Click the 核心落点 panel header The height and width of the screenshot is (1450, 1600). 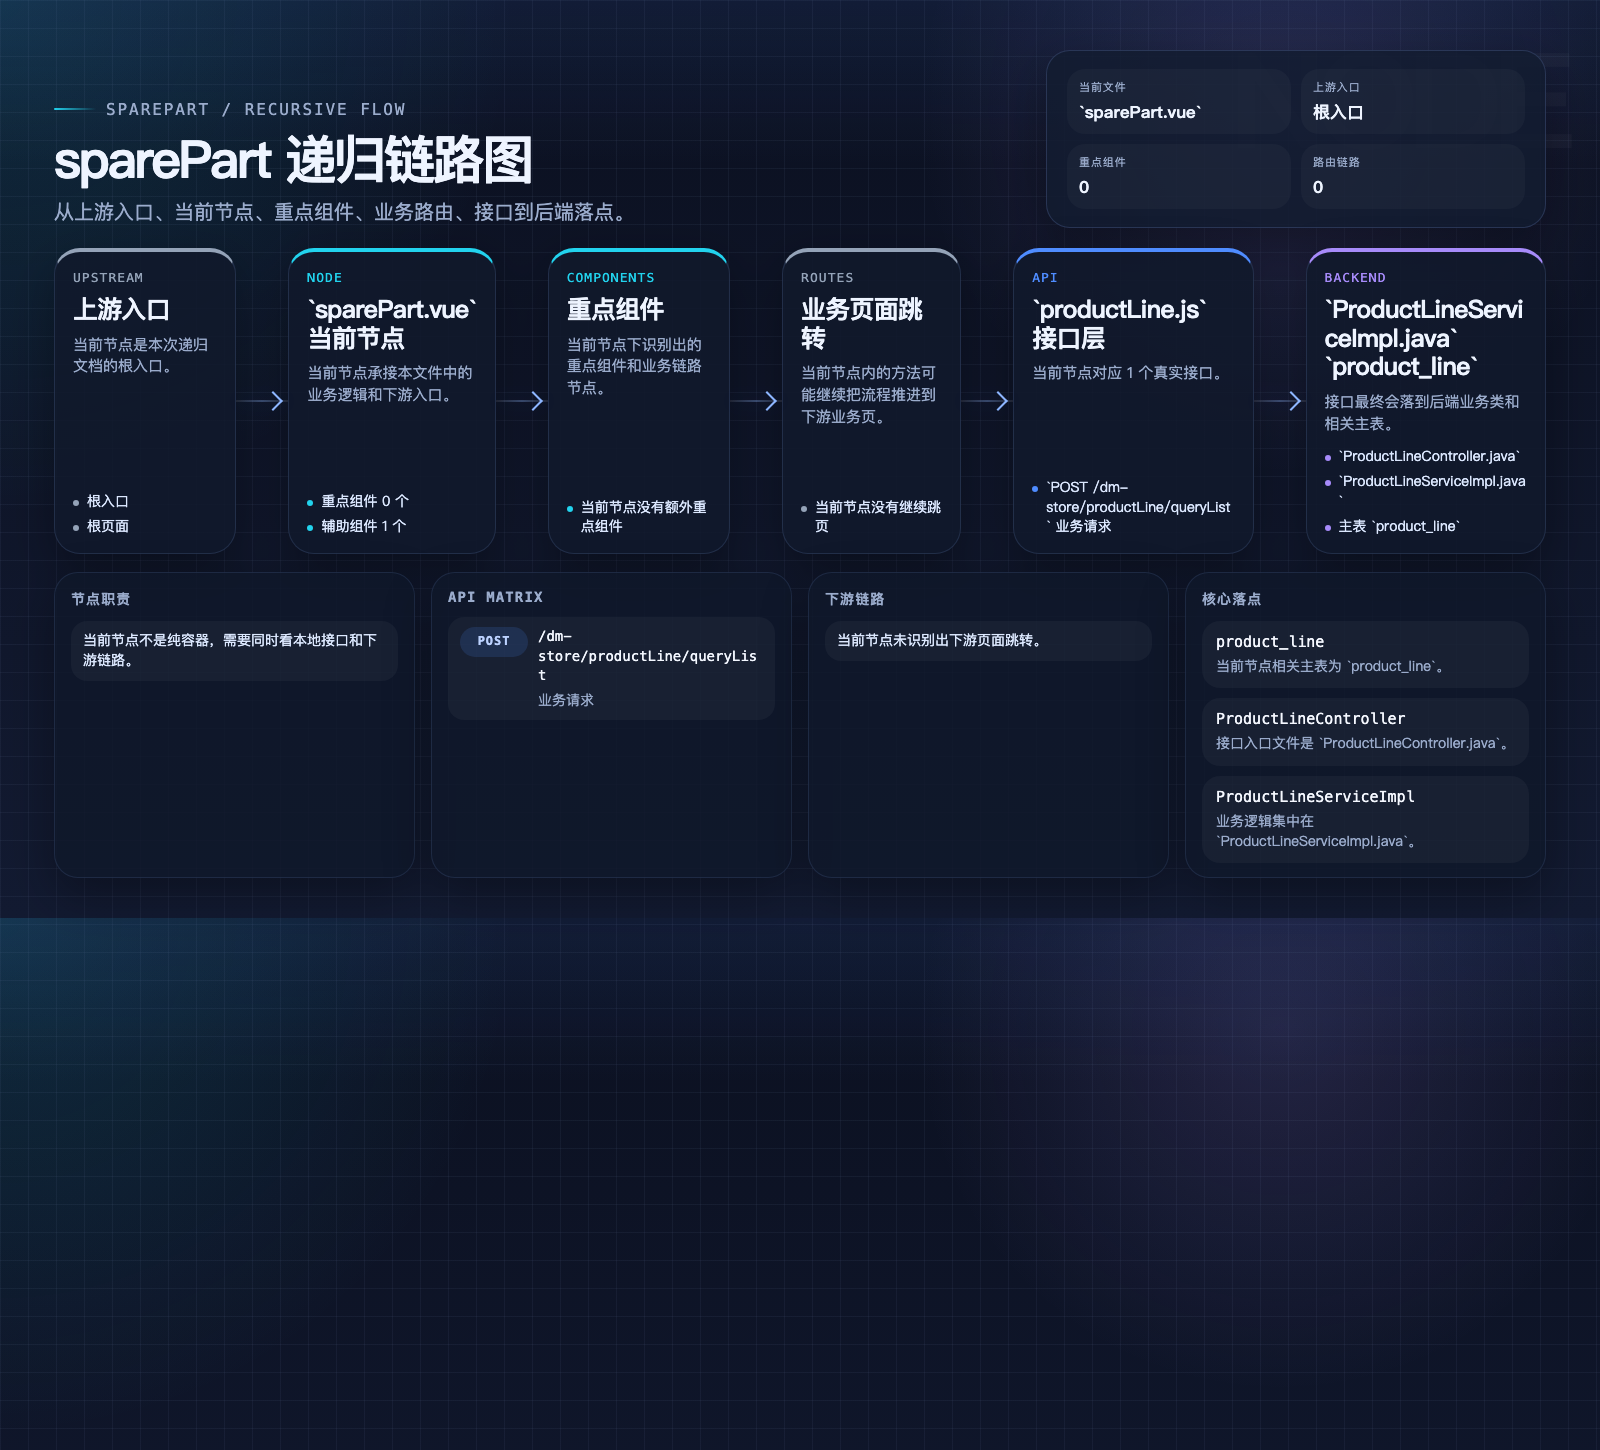pyautogui.click(x=1231, y=599)
